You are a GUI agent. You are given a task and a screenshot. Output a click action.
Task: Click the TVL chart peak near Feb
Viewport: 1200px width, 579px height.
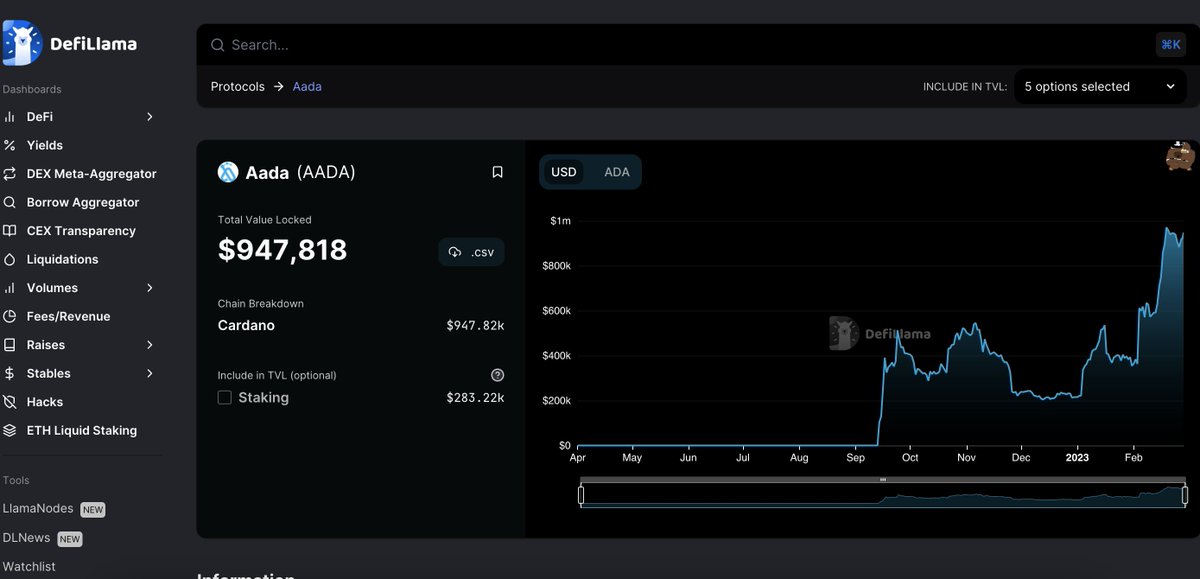(x=1166, y=229)
